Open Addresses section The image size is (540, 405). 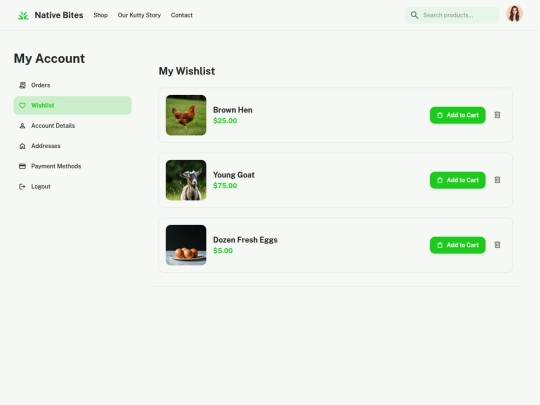pyautogui.click(x=73, y=146)
